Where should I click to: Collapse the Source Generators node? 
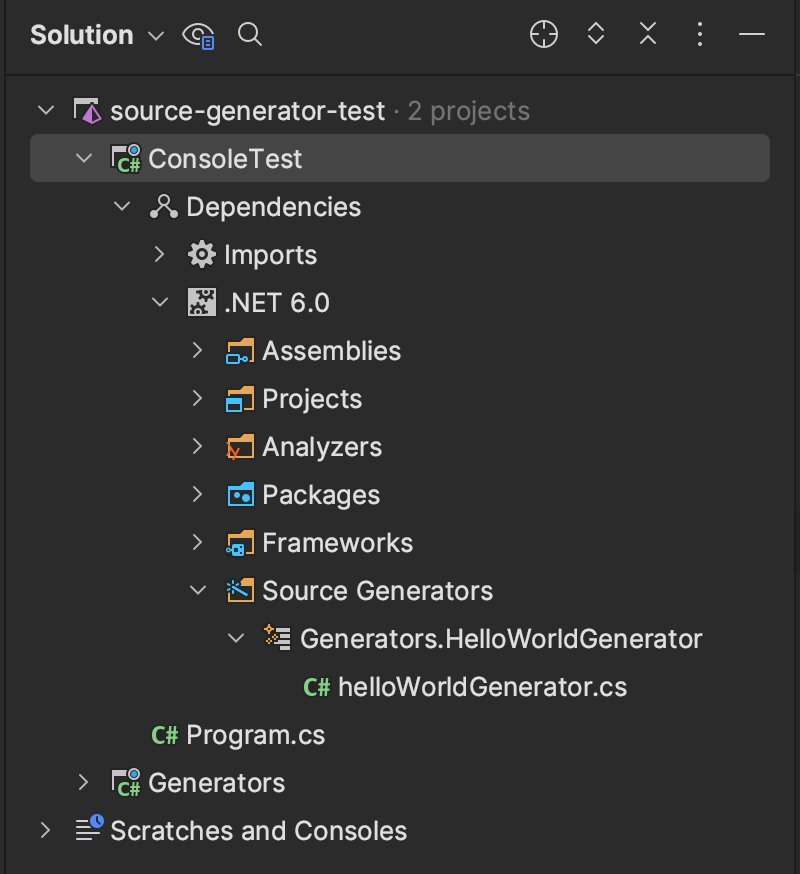point(198,590)
